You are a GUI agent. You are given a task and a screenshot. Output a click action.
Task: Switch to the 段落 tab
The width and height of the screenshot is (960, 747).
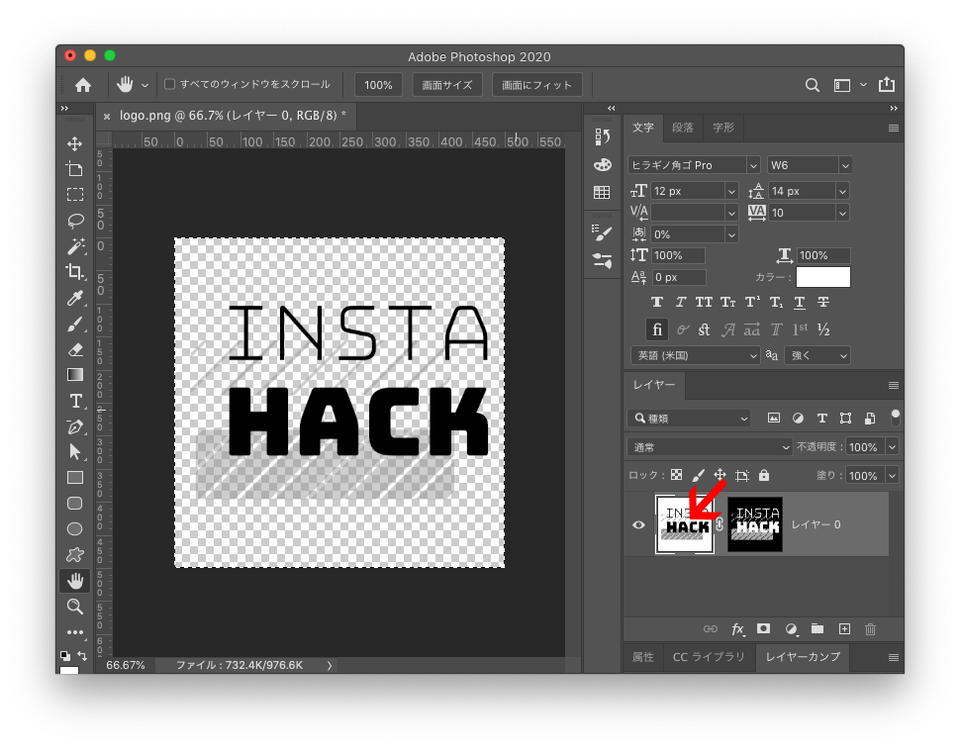[x=683, y=127]
